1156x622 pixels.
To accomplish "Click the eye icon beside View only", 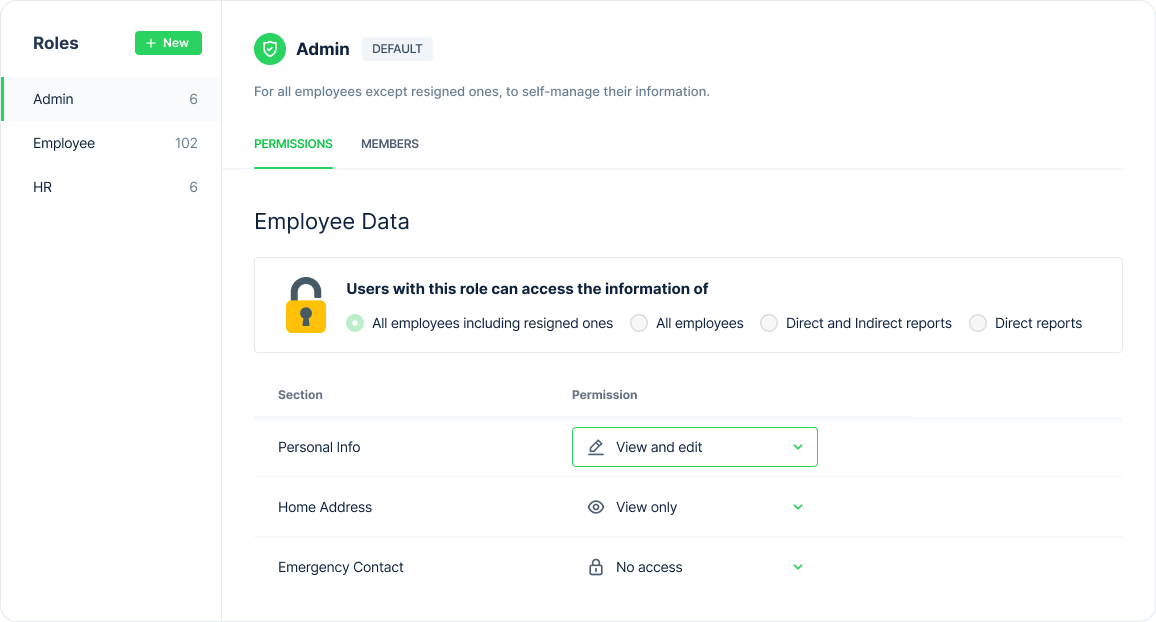I will 596,507.
